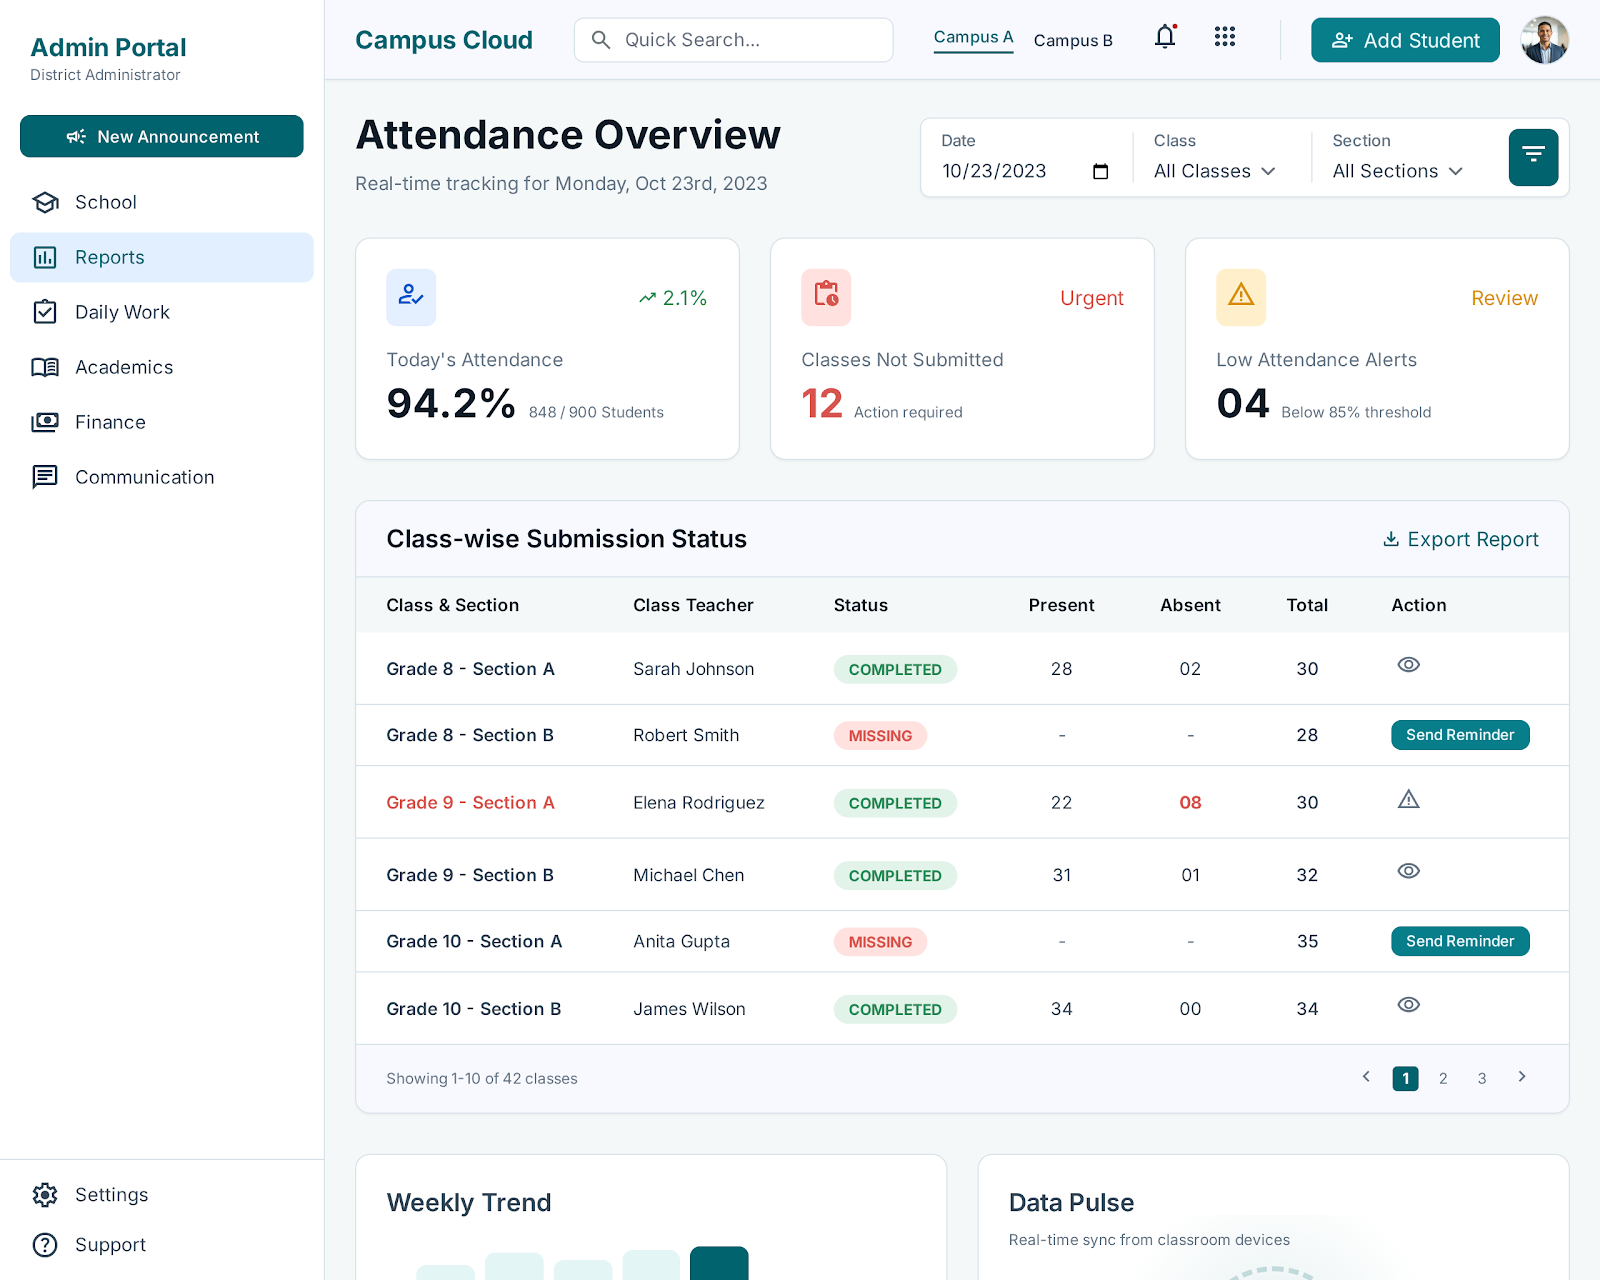Click the trend arrow next to 2.1%
1600x1280 pixels.
point(647,298)
